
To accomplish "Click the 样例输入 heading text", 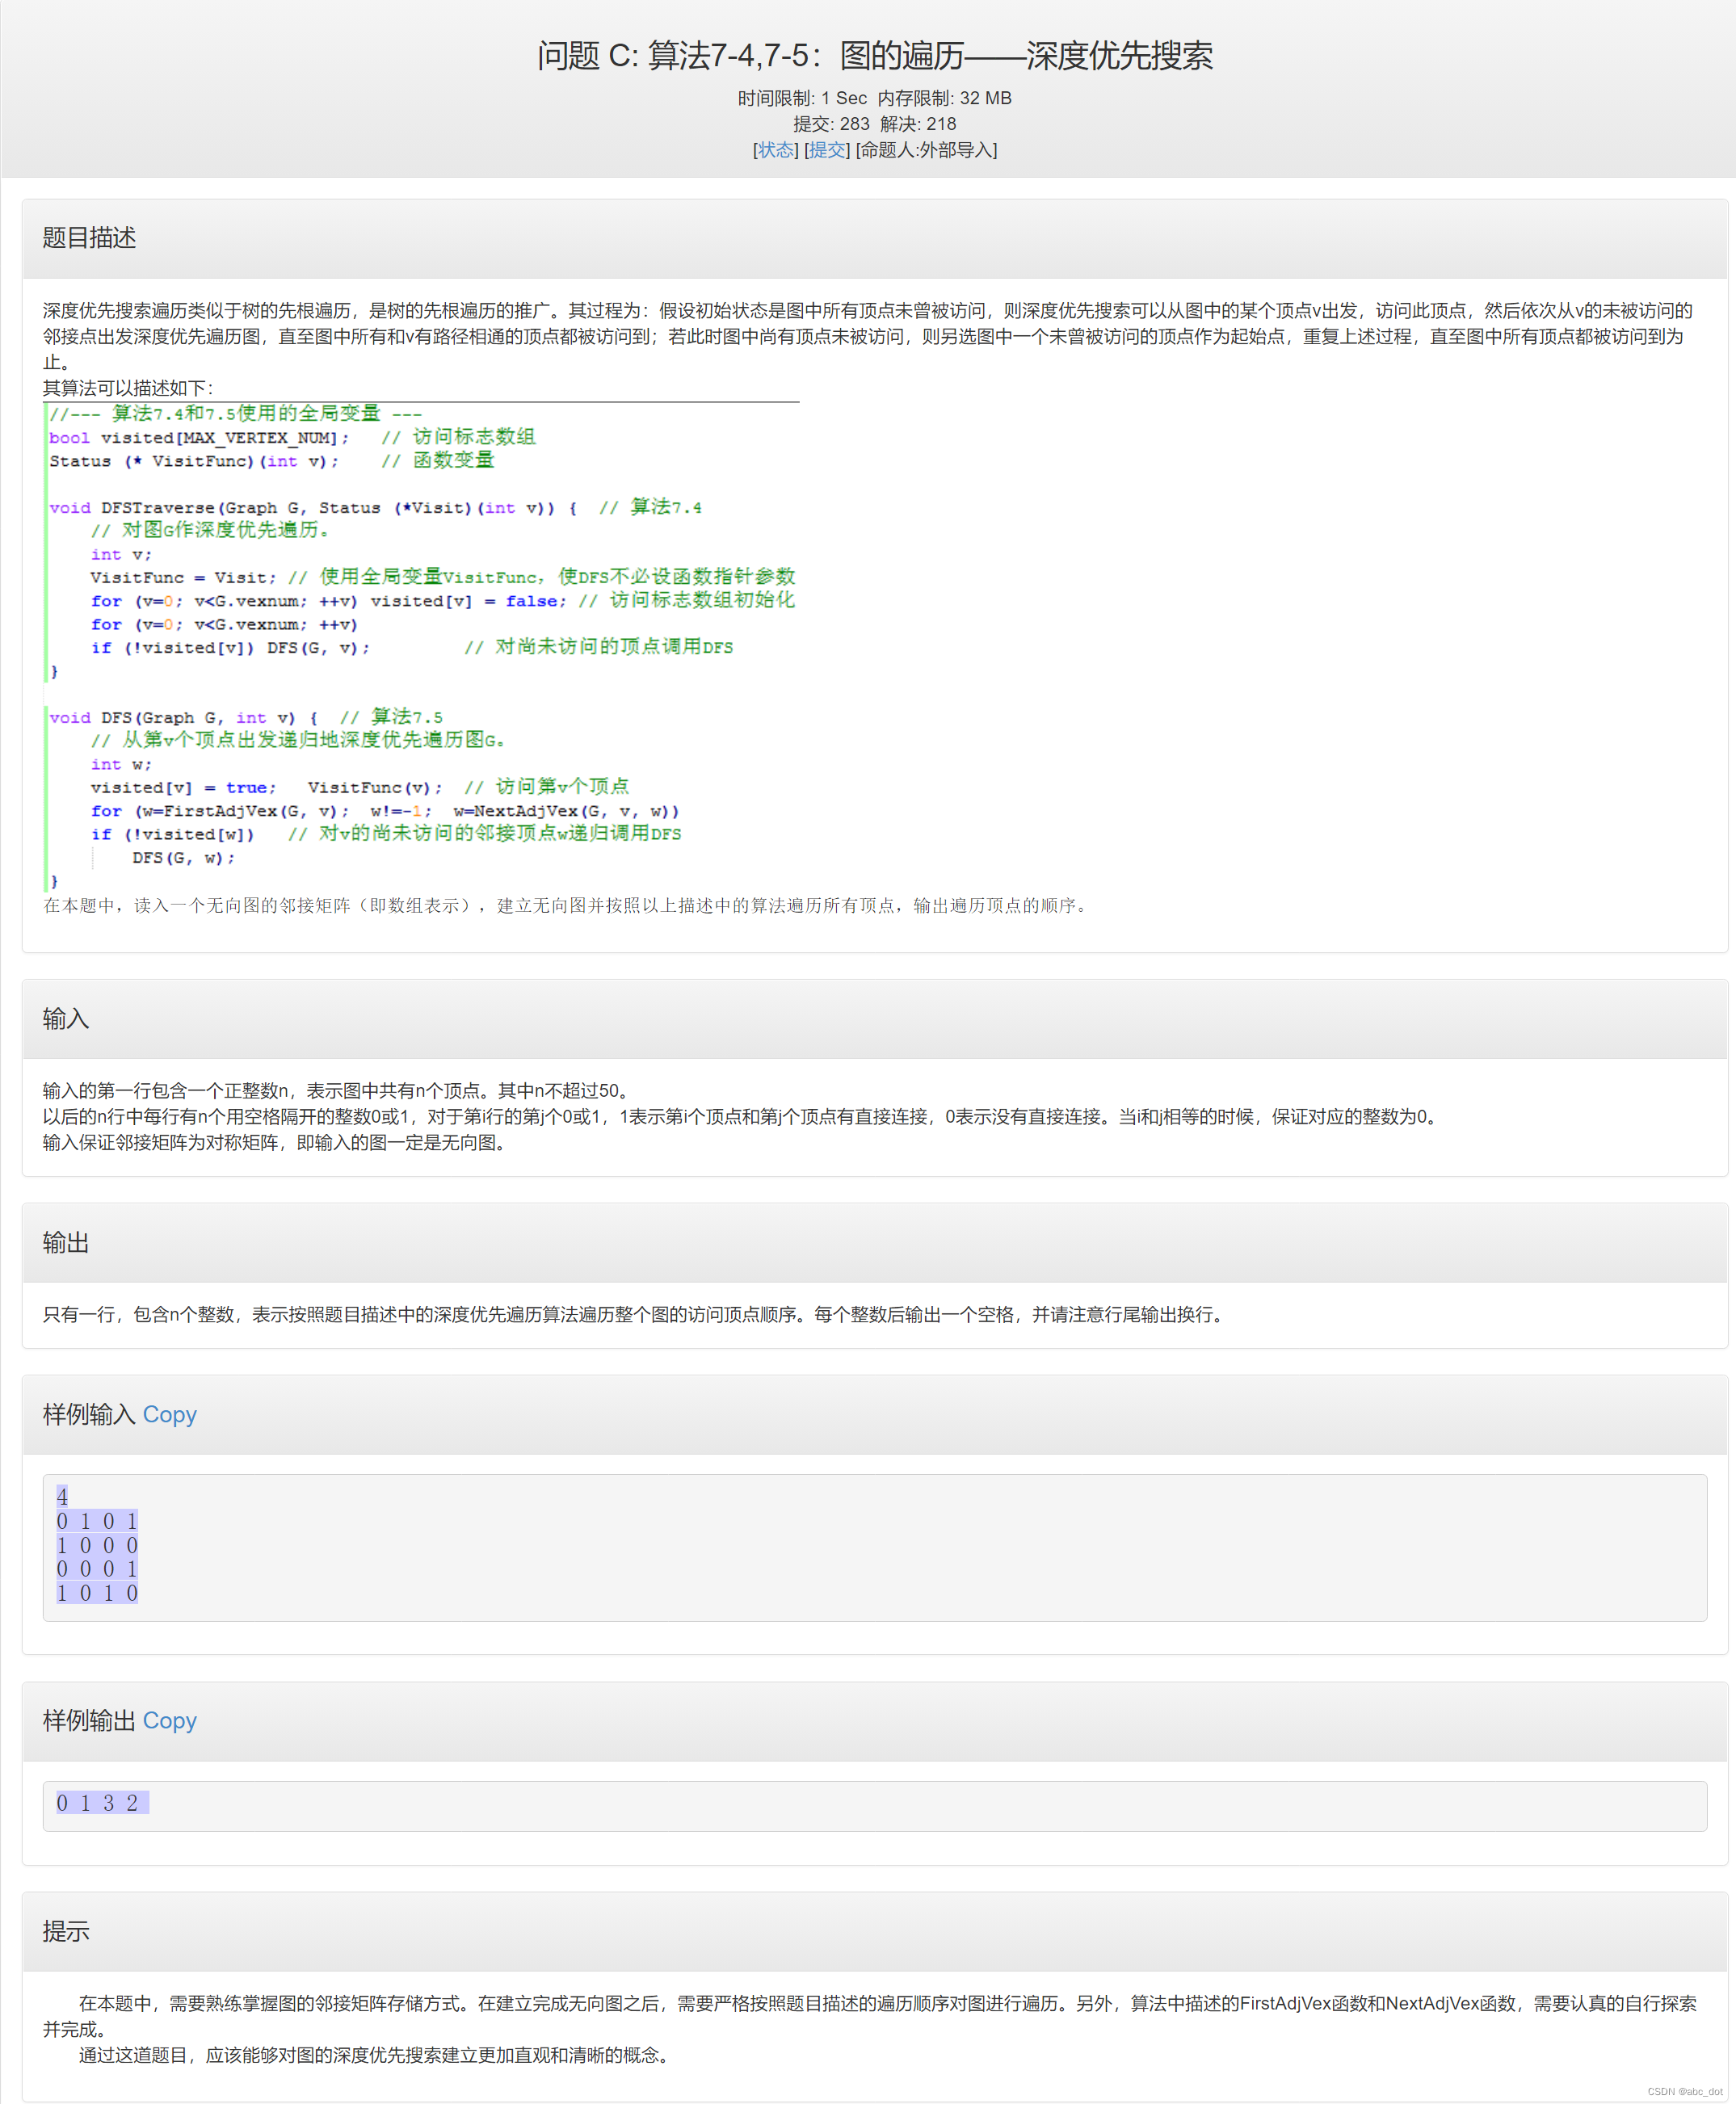I will [x=89, y=1414].
